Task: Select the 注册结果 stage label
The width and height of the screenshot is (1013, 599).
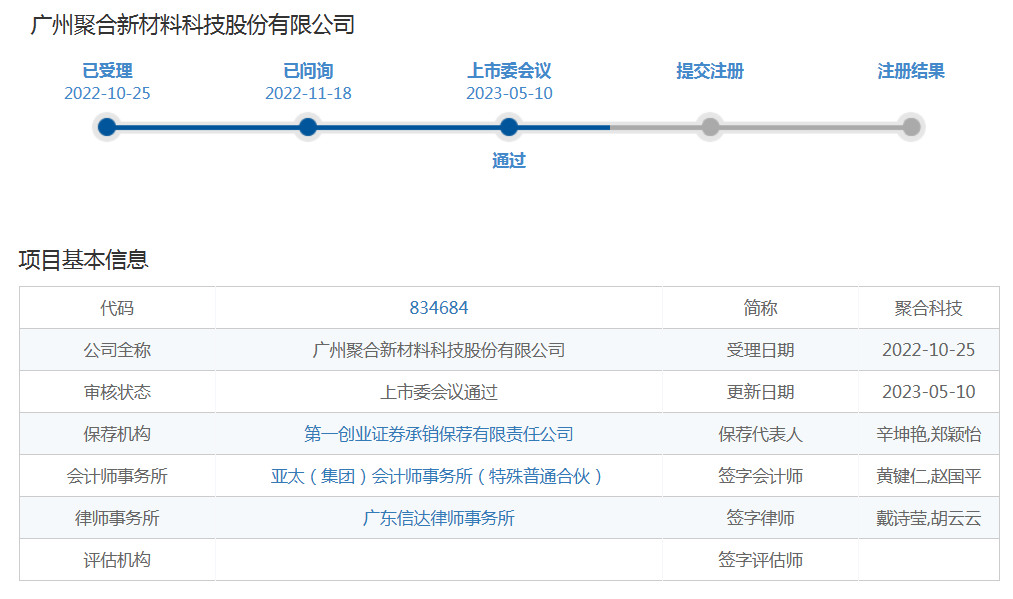Action: click(911, 70)
